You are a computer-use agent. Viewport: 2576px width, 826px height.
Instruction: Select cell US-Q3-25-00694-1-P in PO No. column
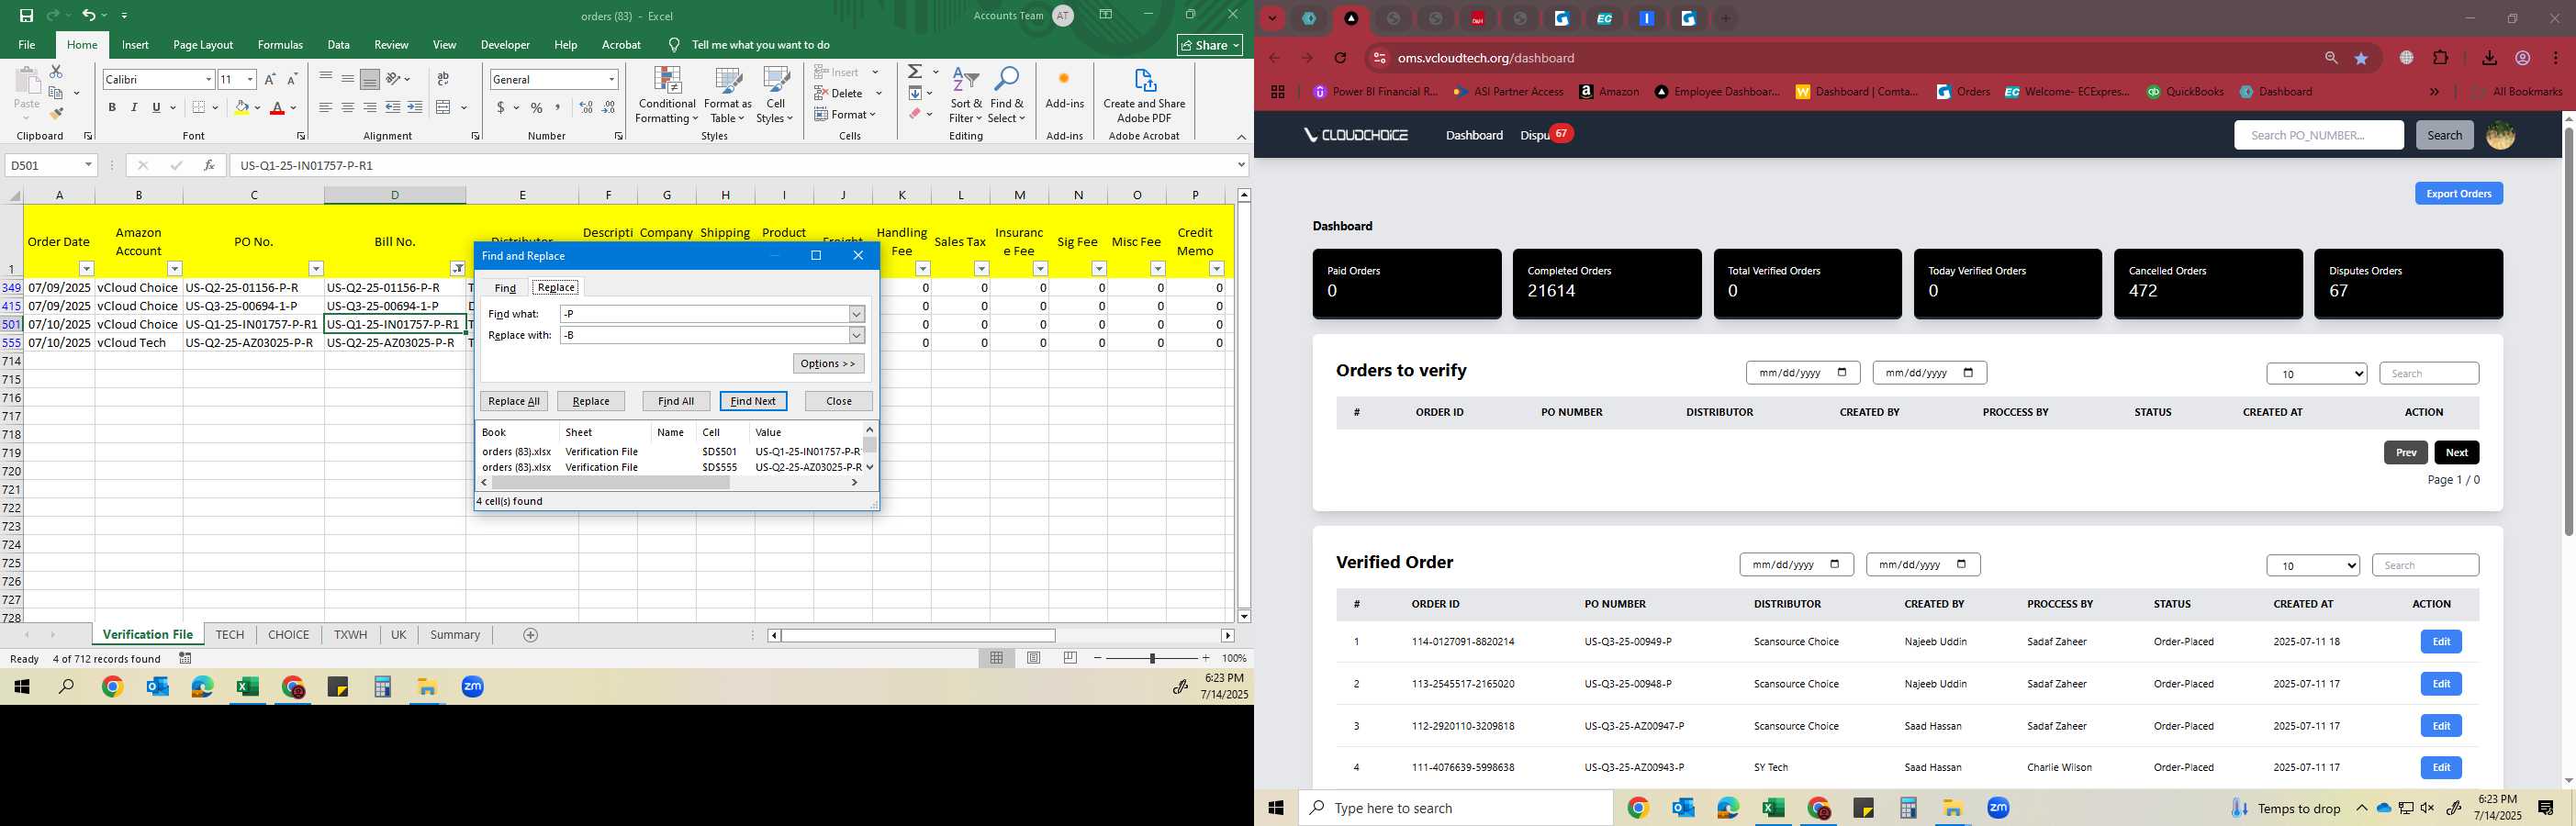[x=253, y=306]
